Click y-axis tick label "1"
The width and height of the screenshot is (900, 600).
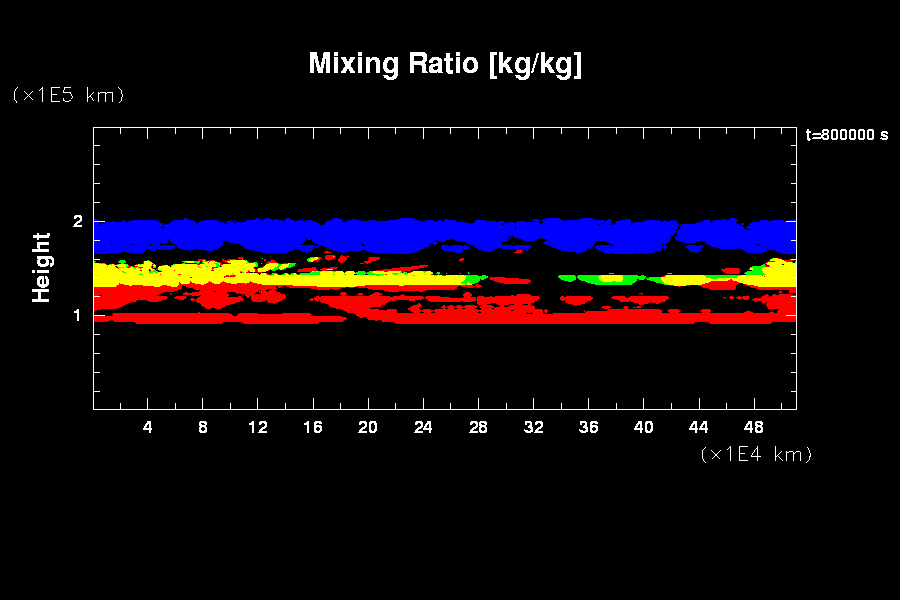(x=78, y=315)
